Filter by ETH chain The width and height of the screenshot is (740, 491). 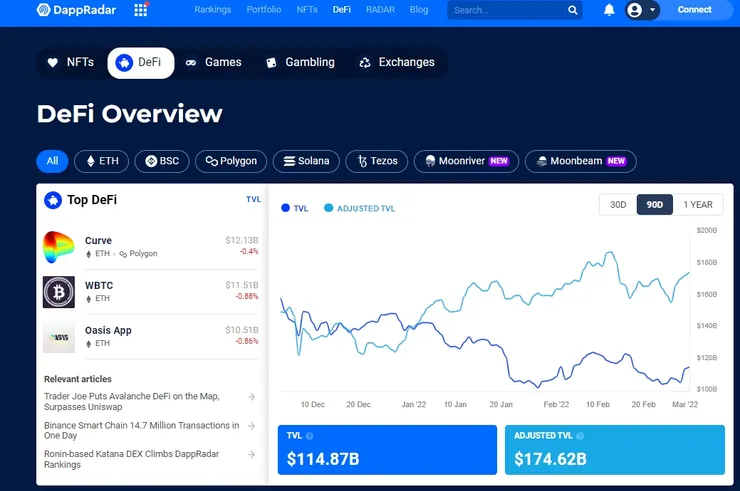click(x=101, y=161)
